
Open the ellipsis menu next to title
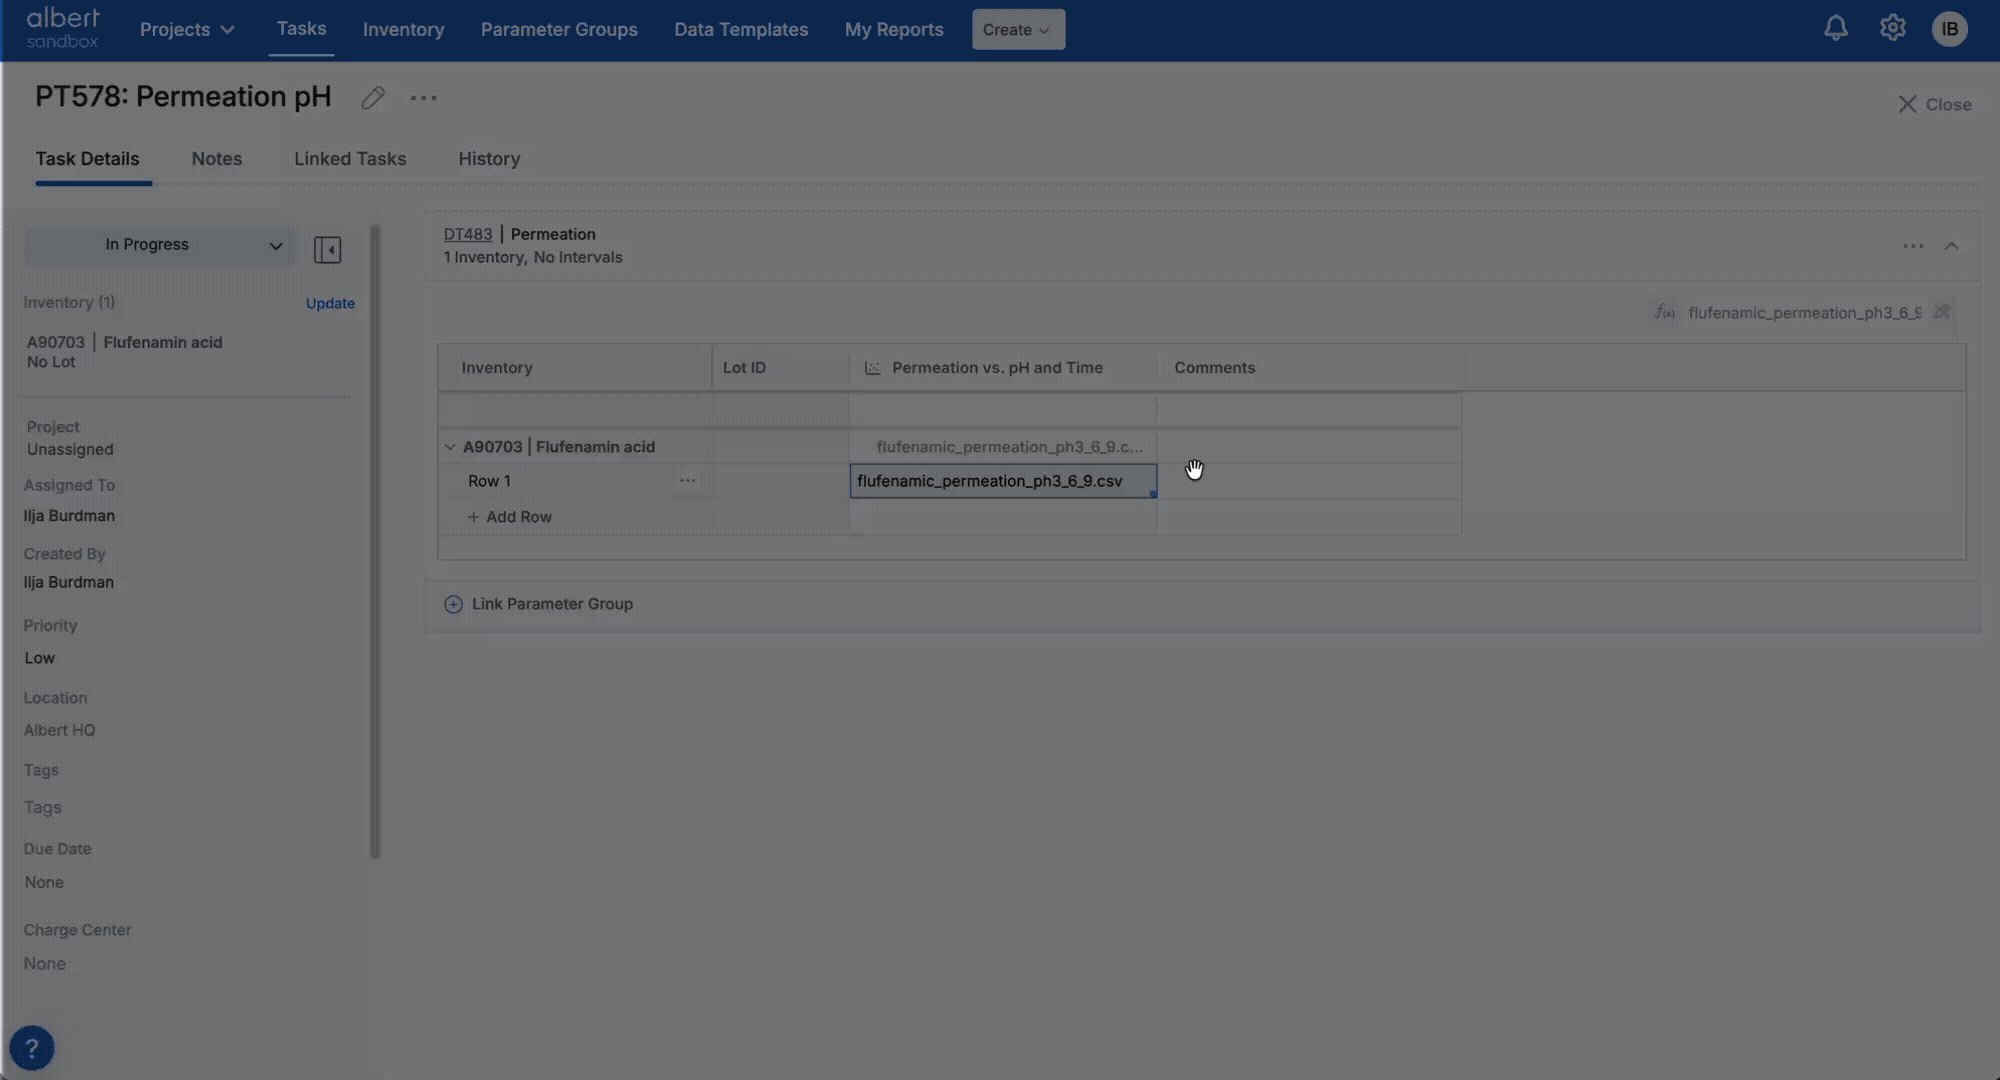pos(423,98)
